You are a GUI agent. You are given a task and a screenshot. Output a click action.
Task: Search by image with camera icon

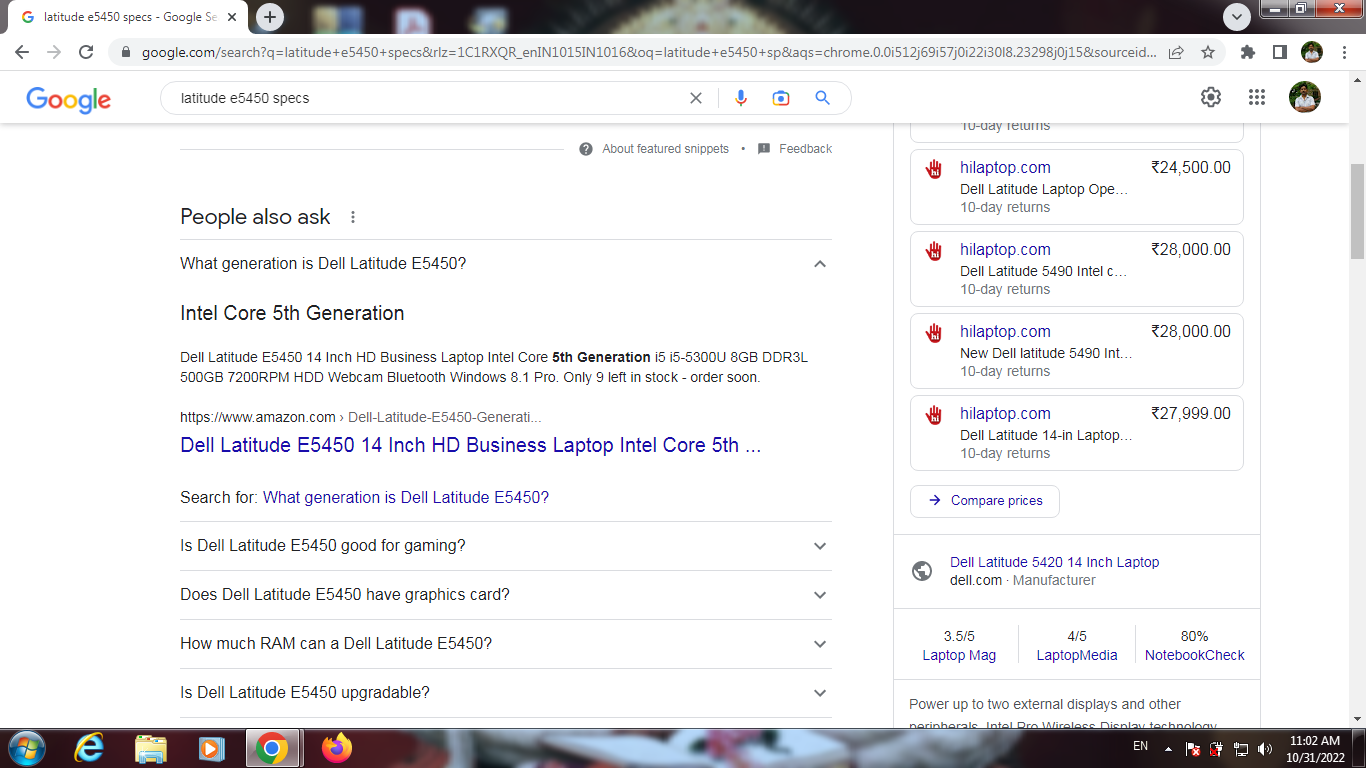(781, 98)
